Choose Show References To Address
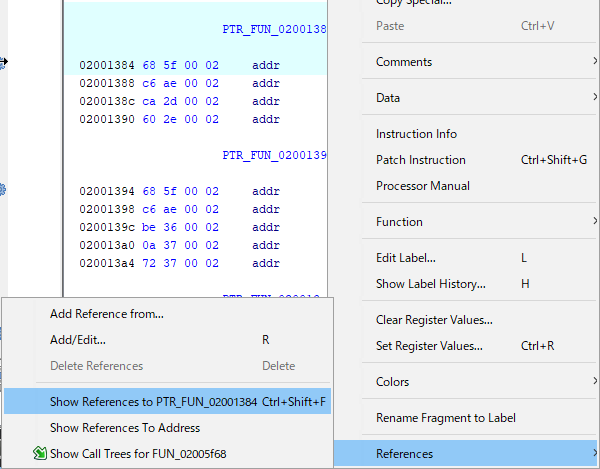Image resolution: width=600 pixels, height=469 pixels. click(167, 427)
